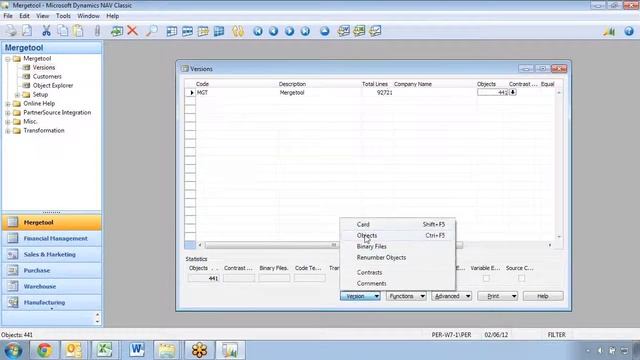Click the Show All toolbar icon
The image size is (640, 360).
219,31
